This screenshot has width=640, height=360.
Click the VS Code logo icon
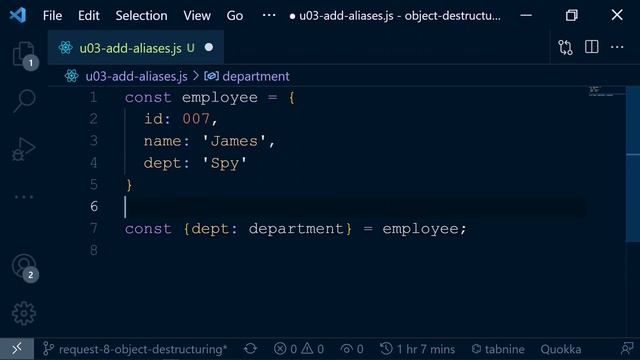tap(18, 16)
